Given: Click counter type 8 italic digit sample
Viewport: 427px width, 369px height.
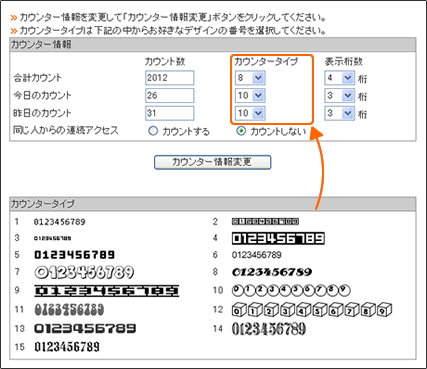Looking at the screenshot, I should click(x=272, y=272).
